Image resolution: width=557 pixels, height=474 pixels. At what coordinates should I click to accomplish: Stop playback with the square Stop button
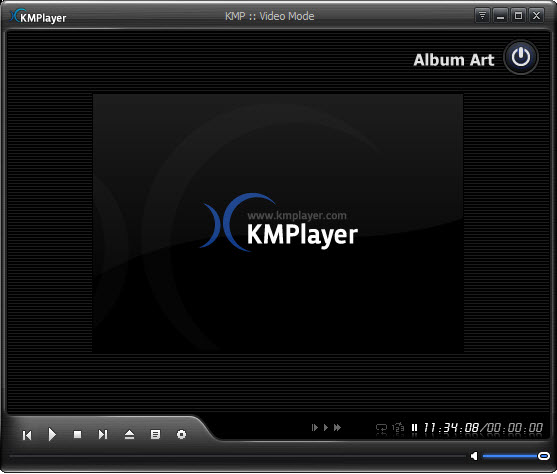pyautogui.click(x=77, y=435)
